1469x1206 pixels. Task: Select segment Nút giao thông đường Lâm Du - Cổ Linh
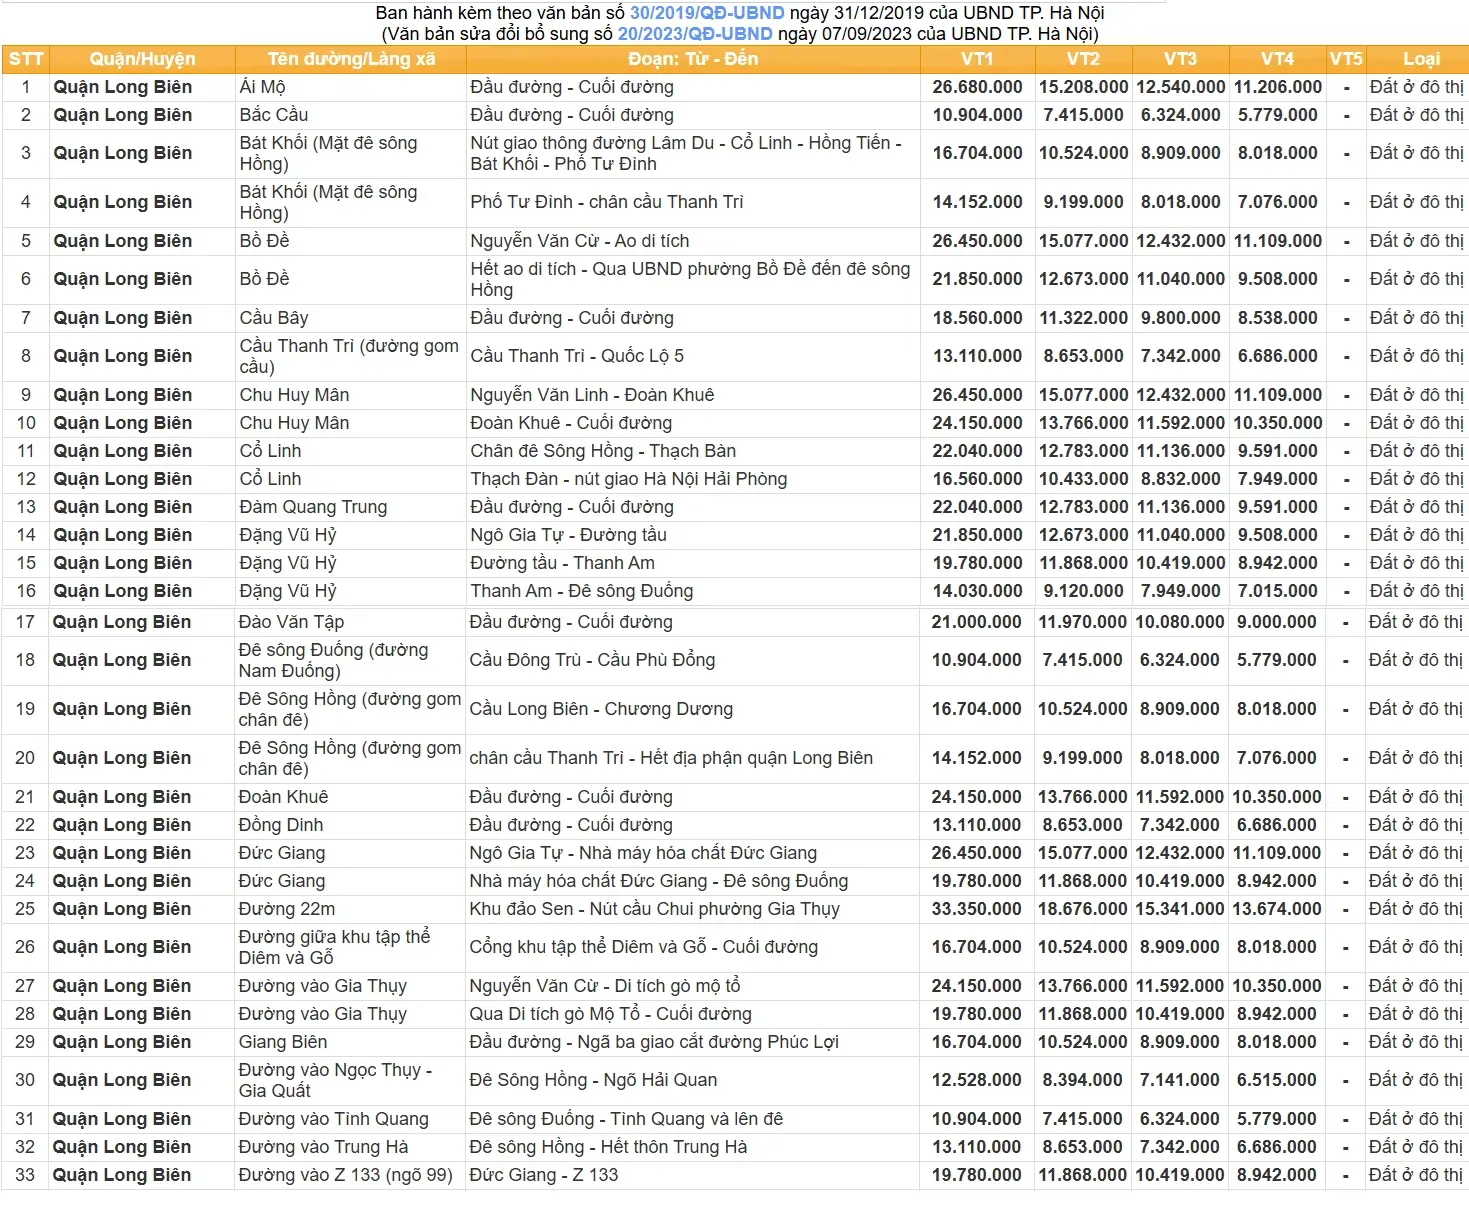click(686, 153)
